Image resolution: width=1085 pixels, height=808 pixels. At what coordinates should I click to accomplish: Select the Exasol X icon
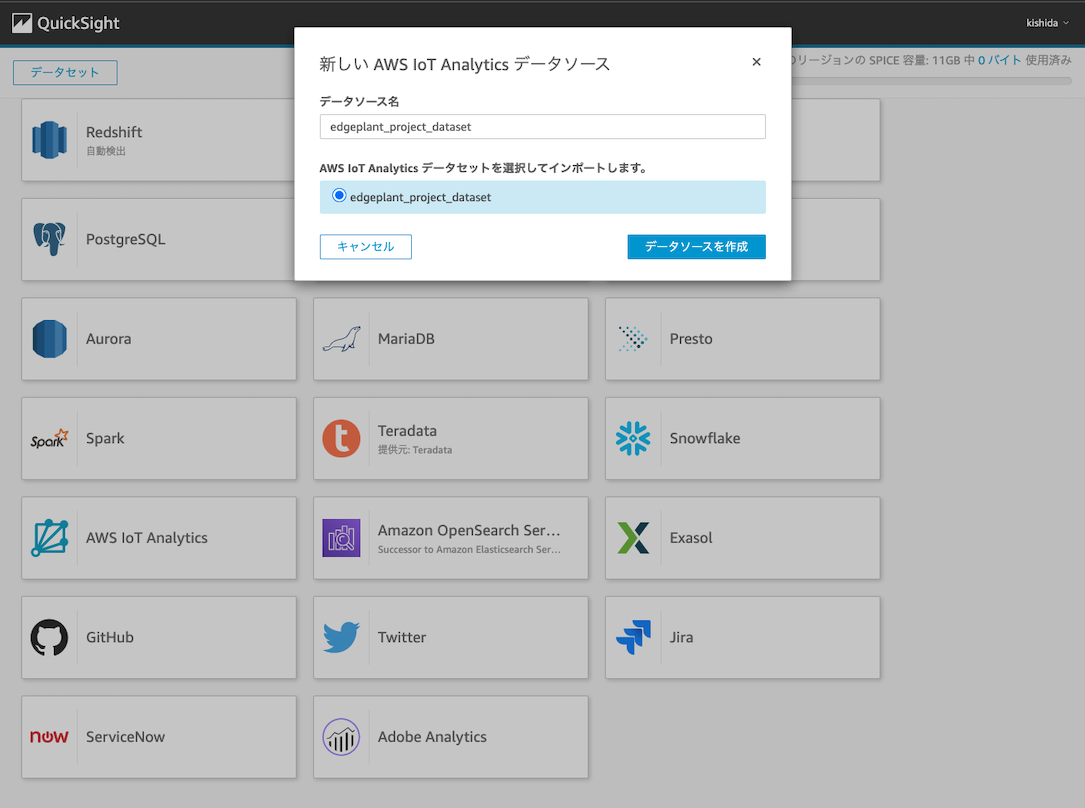coord(633,538)
